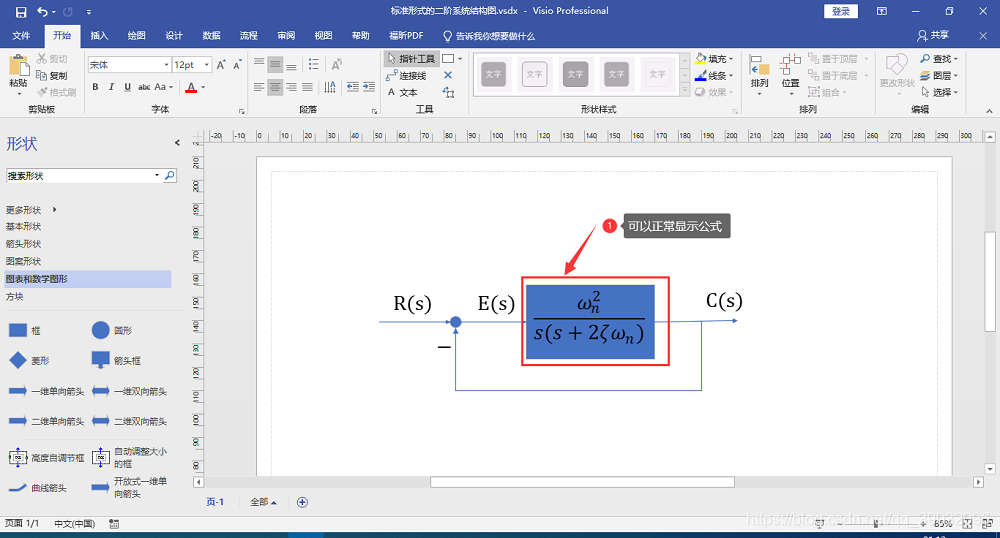1000x538 pixels.
Task: Toggle align middle vertical icon
Action: coord(275,64)
